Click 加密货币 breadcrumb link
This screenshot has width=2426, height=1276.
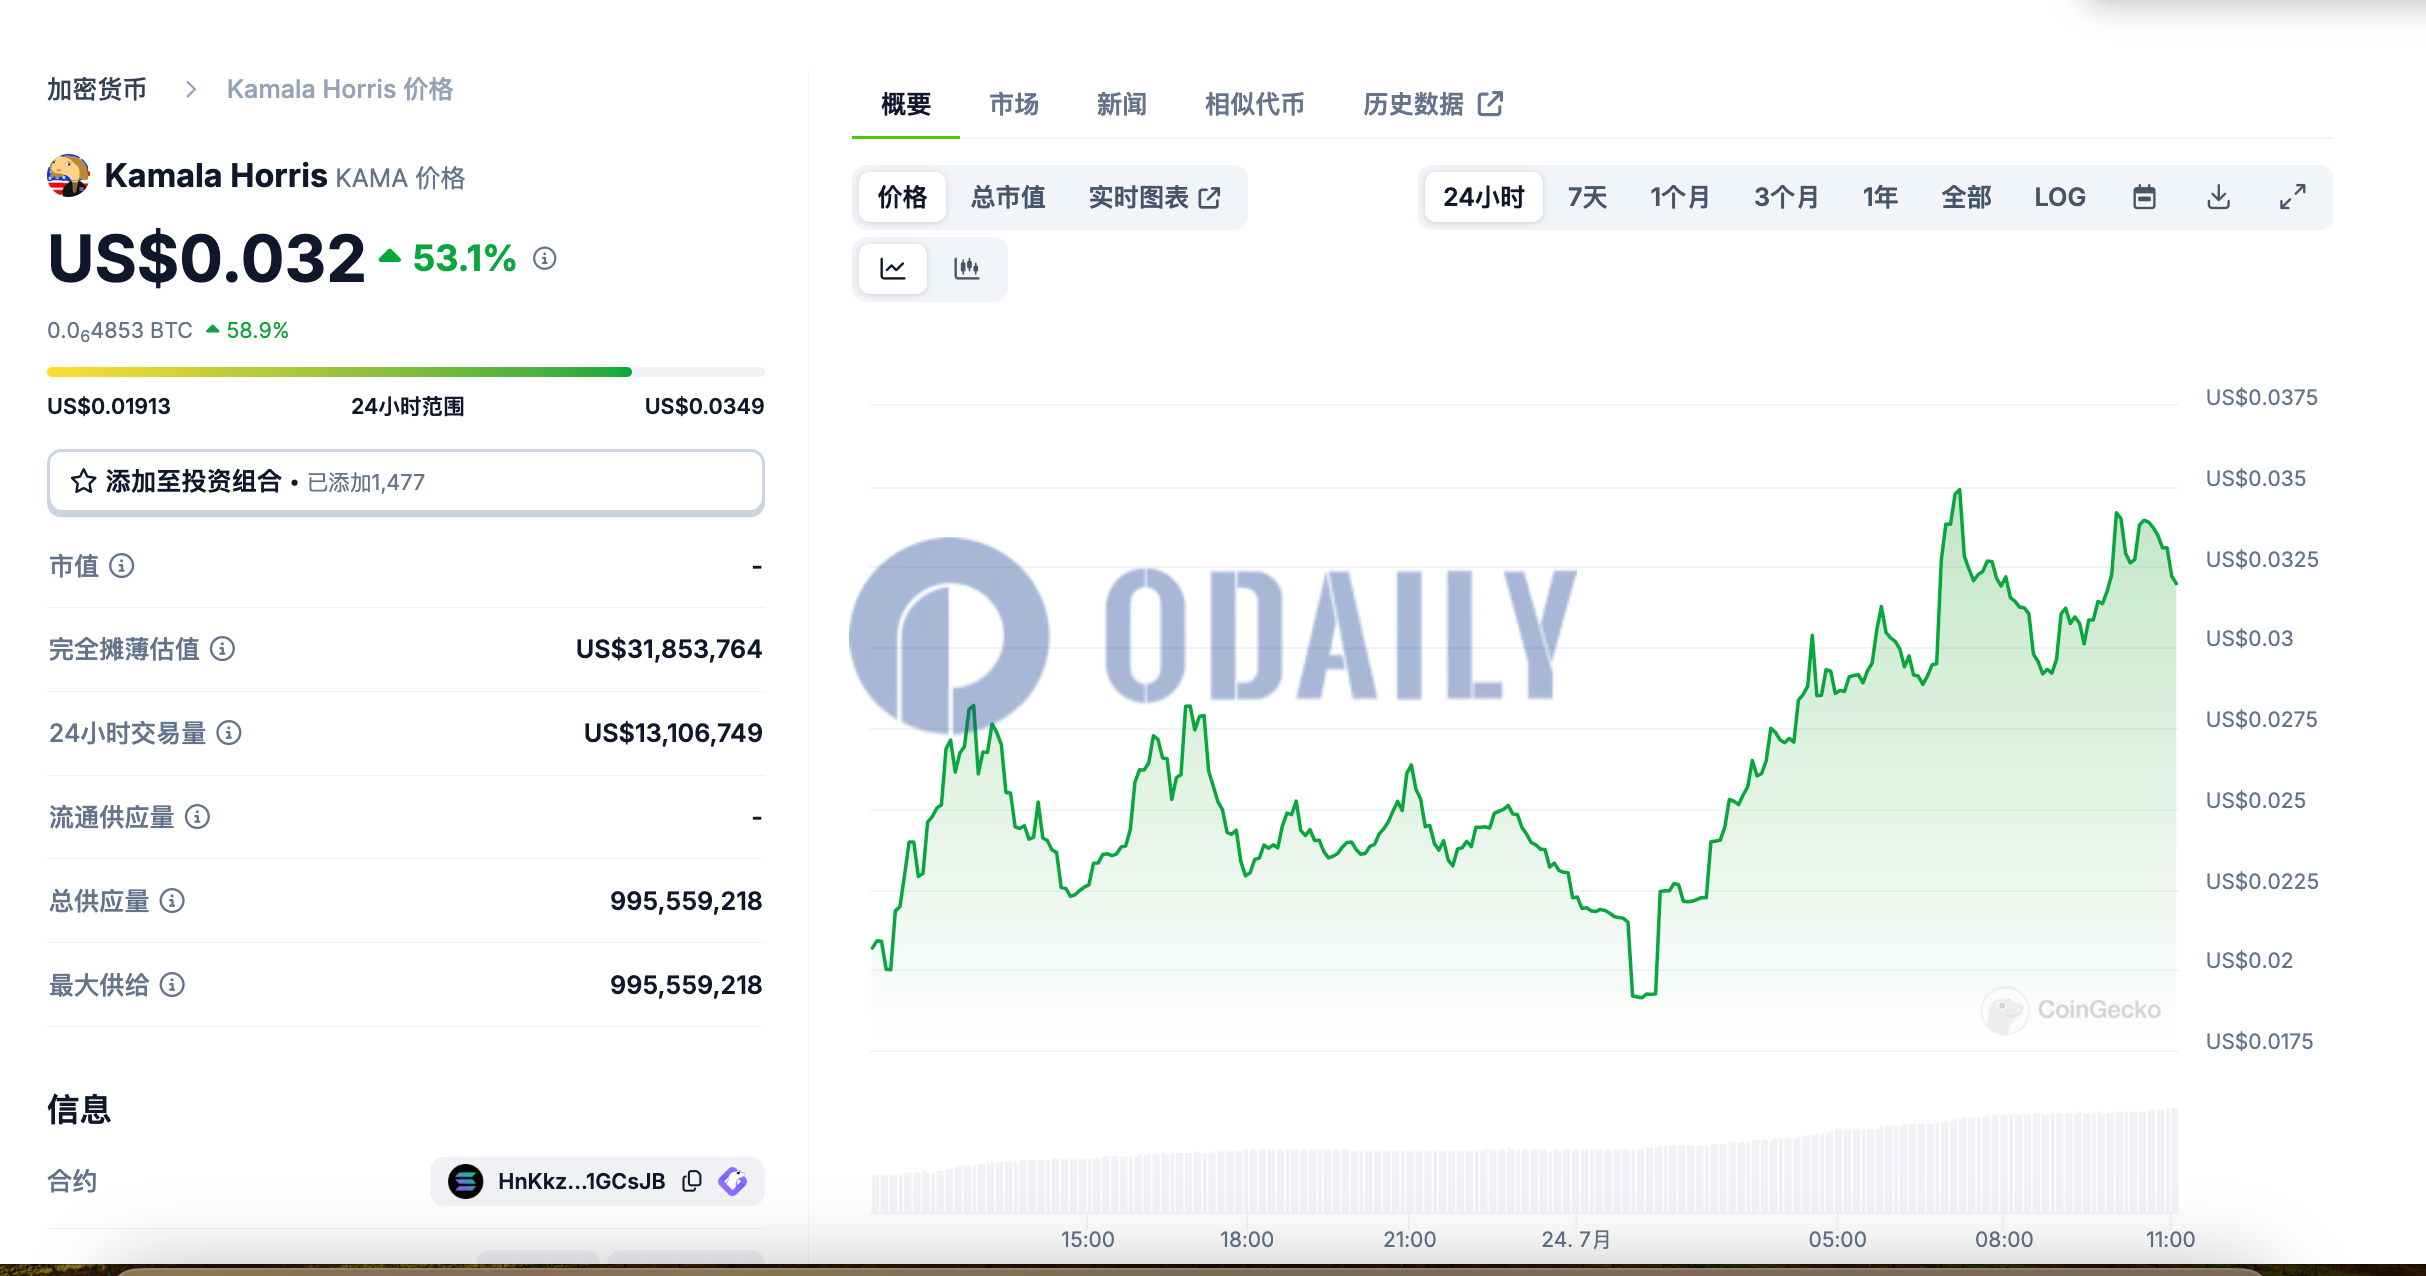point(97,89)
